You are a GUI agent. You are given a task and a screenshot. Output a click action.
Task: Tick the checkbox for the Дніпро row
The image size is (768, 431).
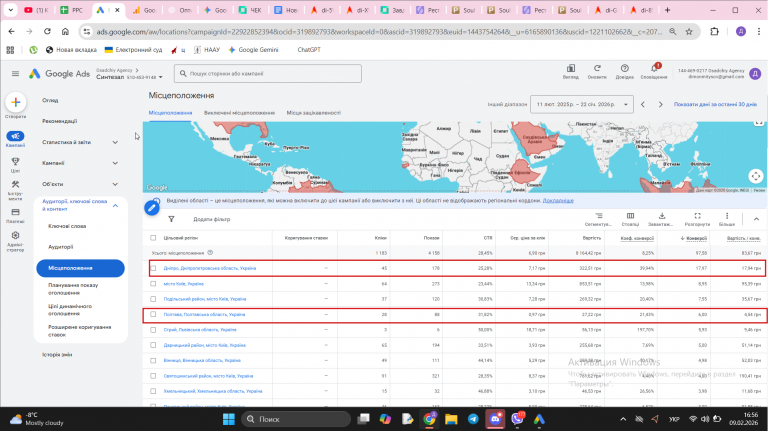pos(153,268)
